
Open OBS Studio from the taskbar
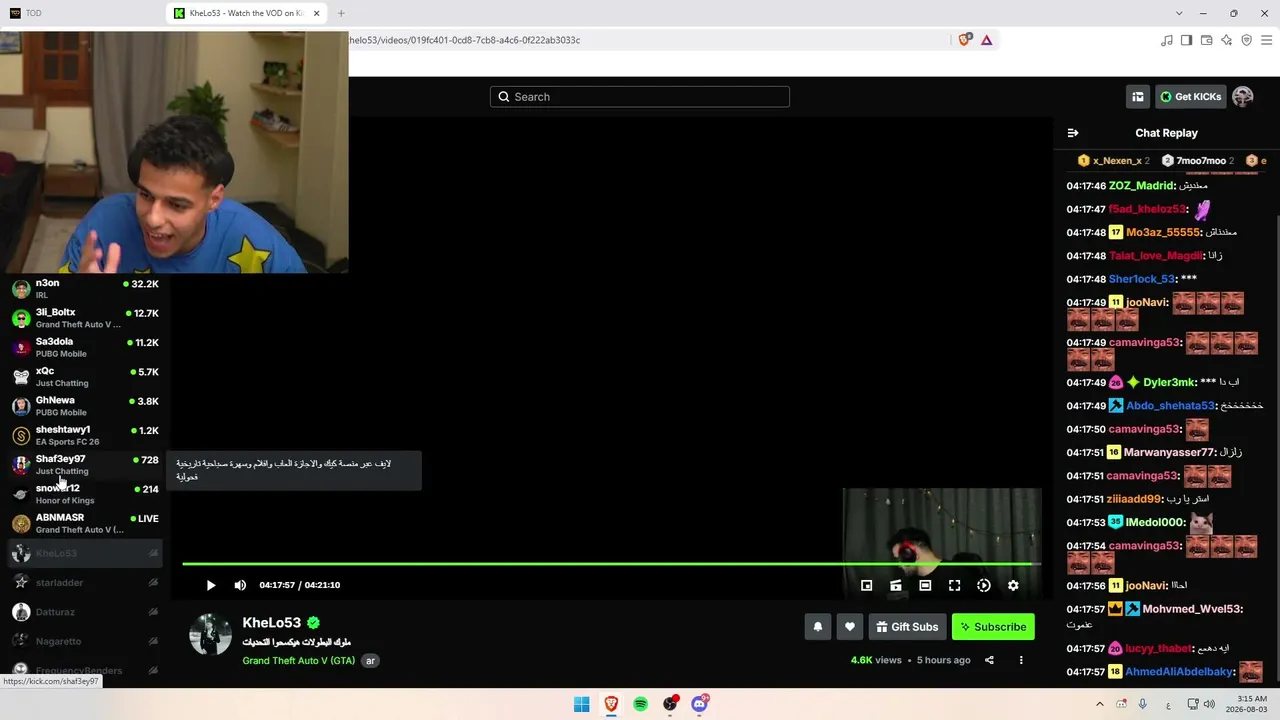click(670, 704)
